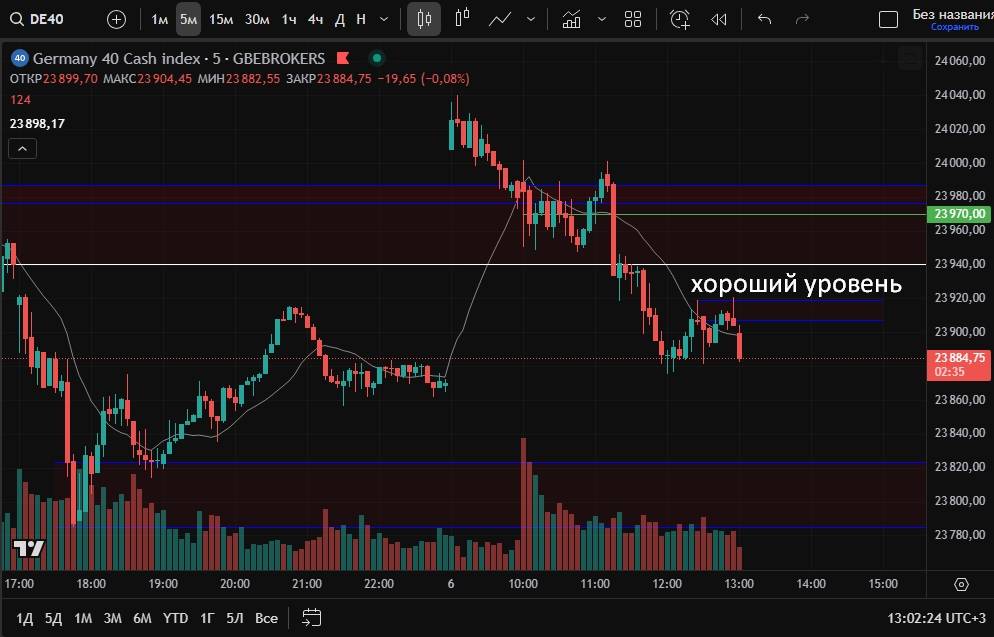
Task: Collapse the indicator legend with the chevron
Action: click(22, 149)
